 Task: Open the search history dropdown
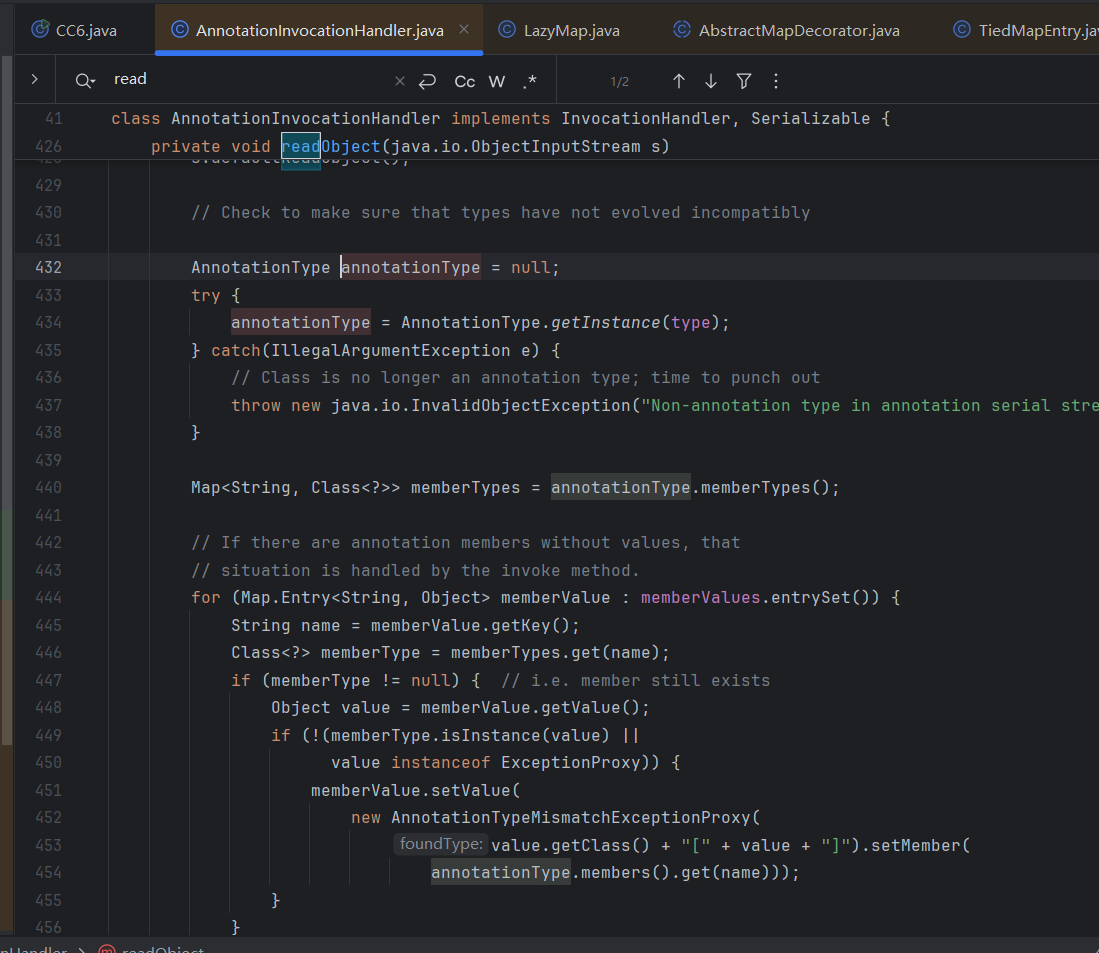click(x=85, y=81)
